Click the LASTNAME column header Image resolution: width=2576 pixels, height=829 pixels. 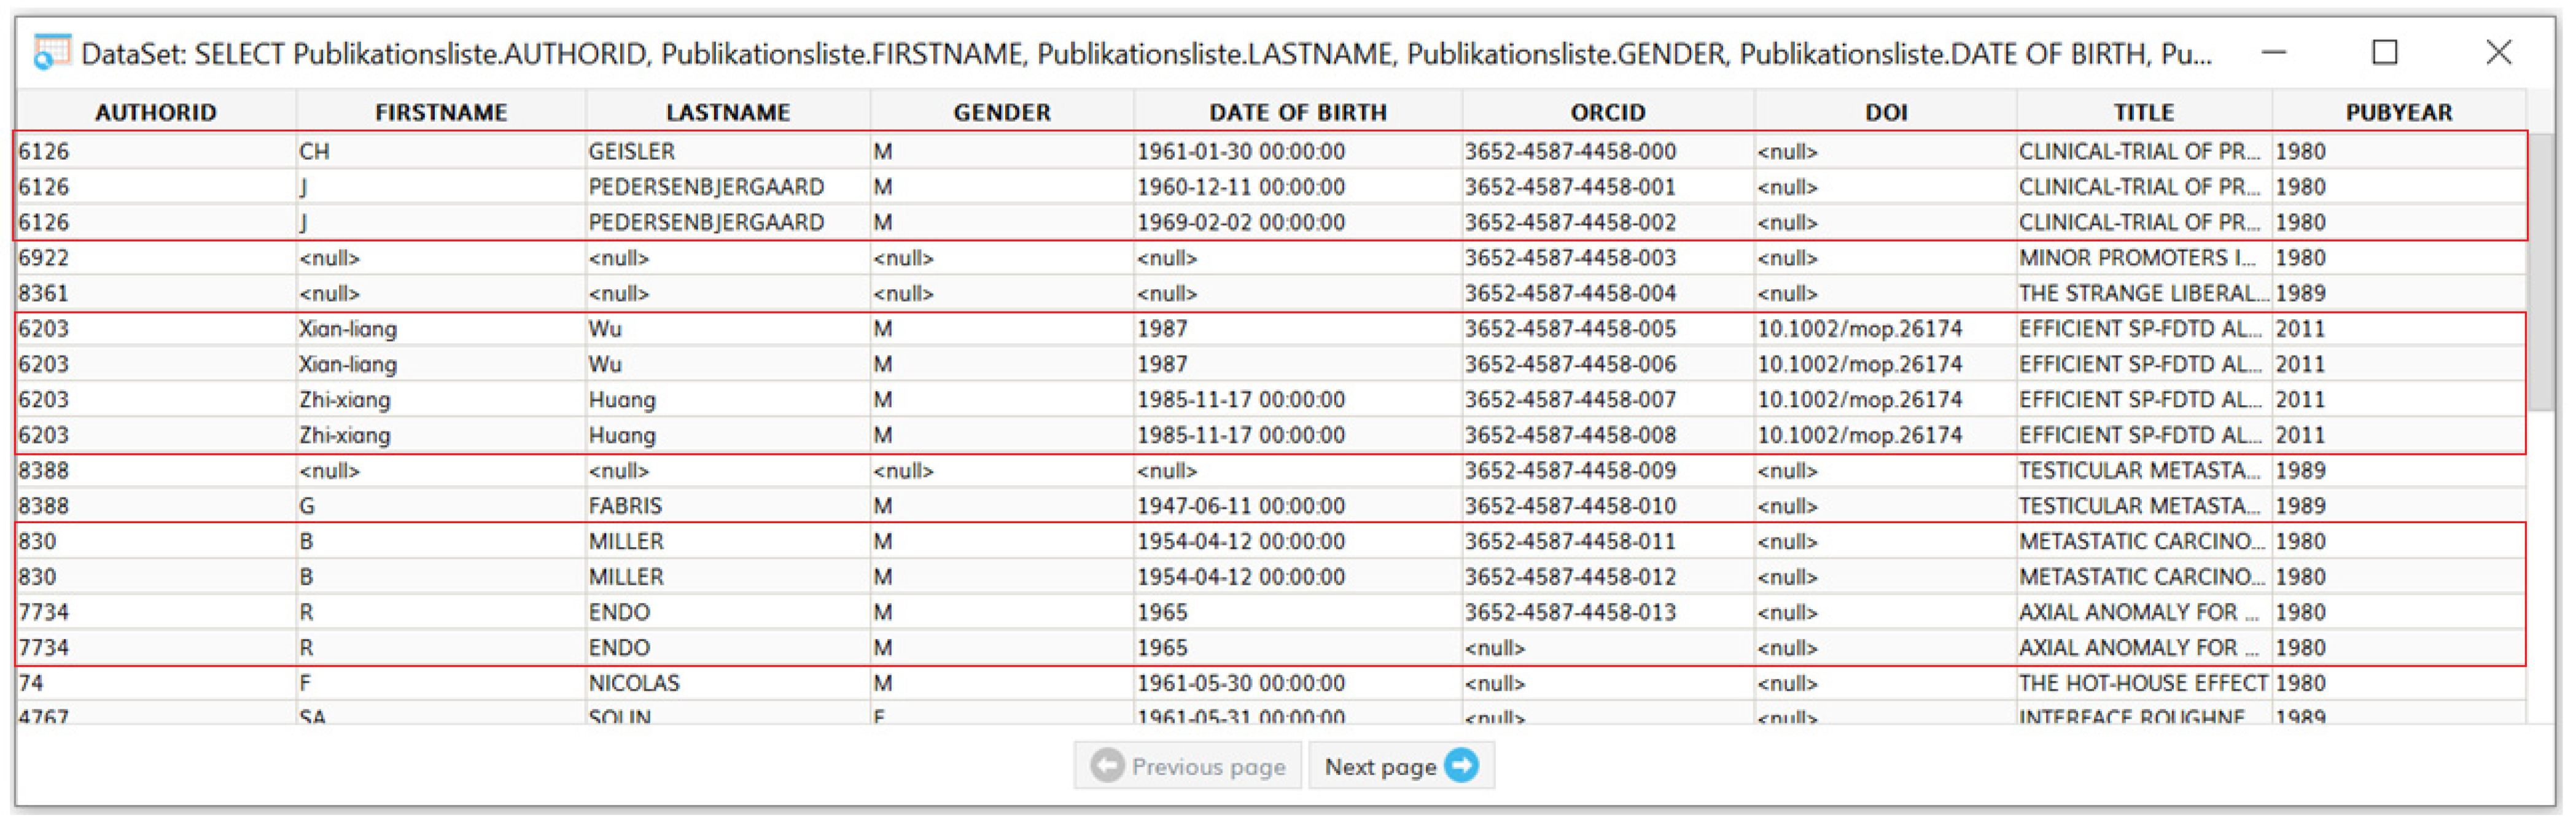point(728,112)
